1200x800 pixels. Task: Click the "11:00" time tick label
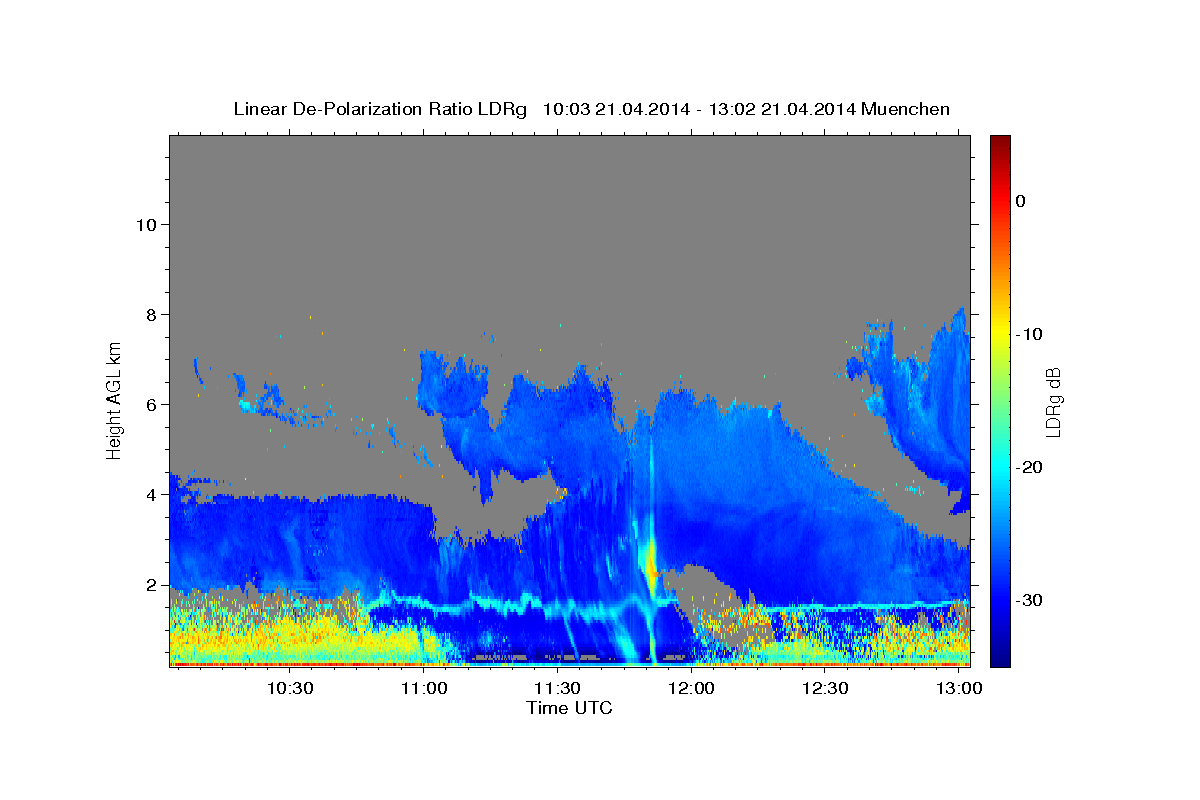[424, 689]
